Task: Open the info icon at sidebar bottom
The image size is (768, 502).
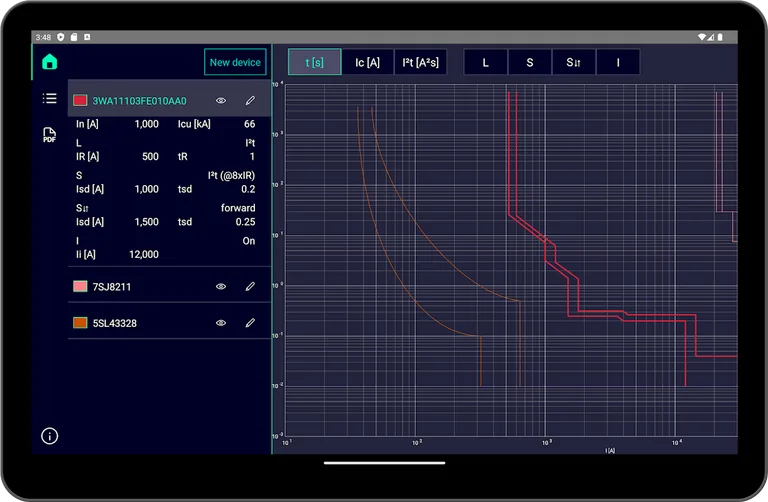Action: coord(49,436)
